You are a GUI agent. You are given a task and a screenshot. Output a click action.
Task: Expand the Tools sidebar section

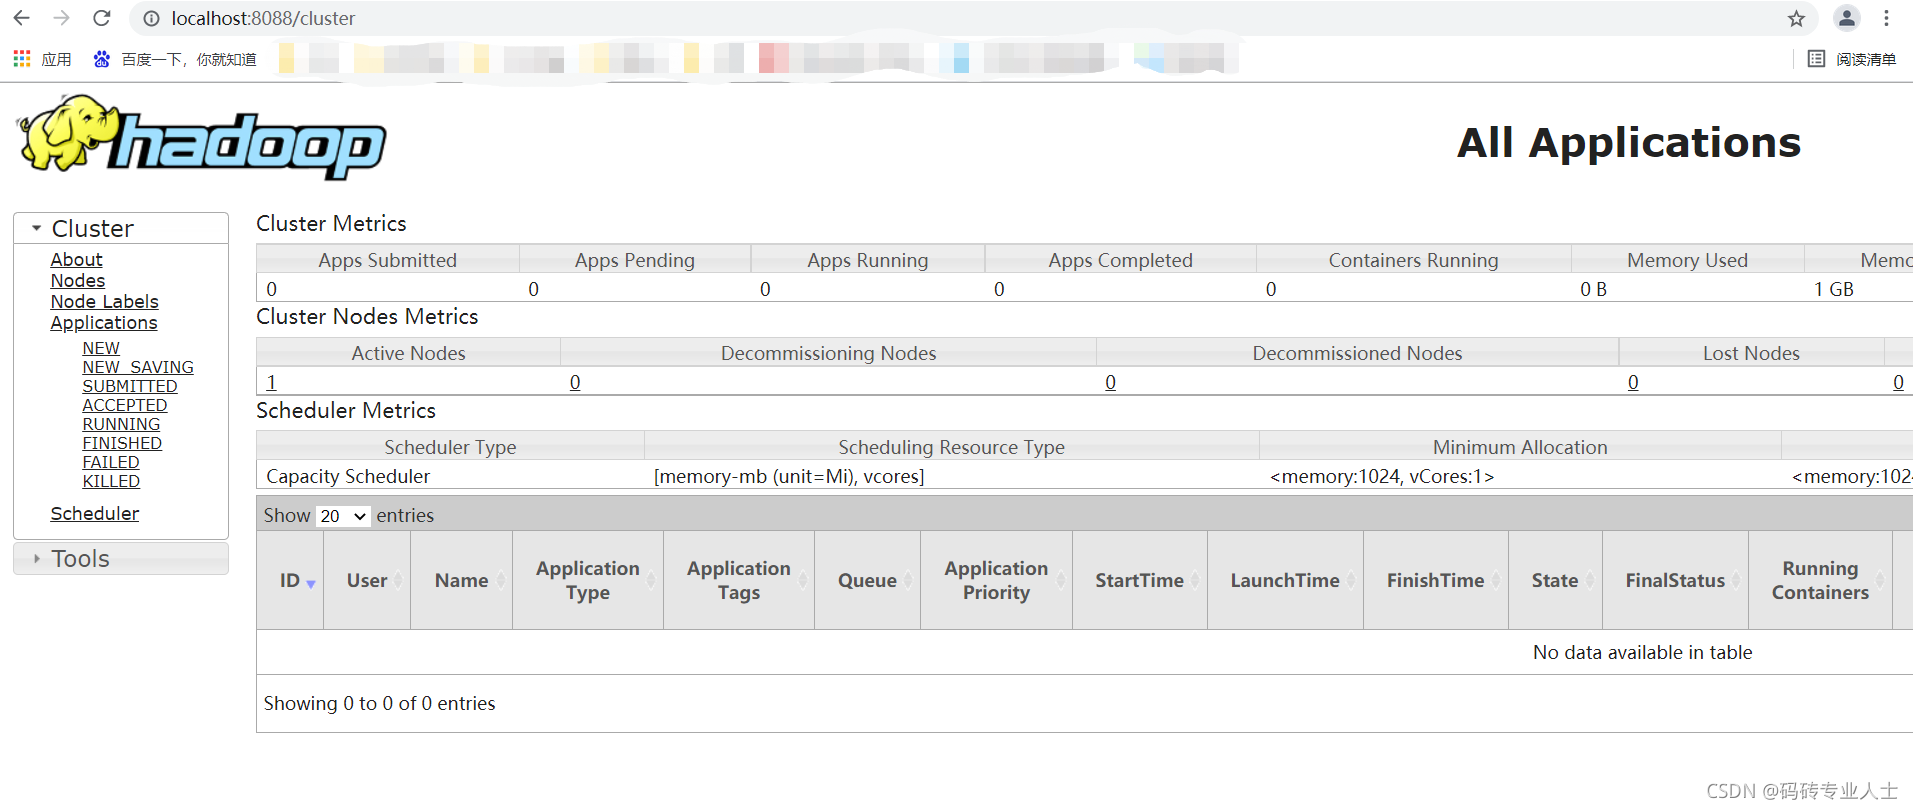(121, 558)
